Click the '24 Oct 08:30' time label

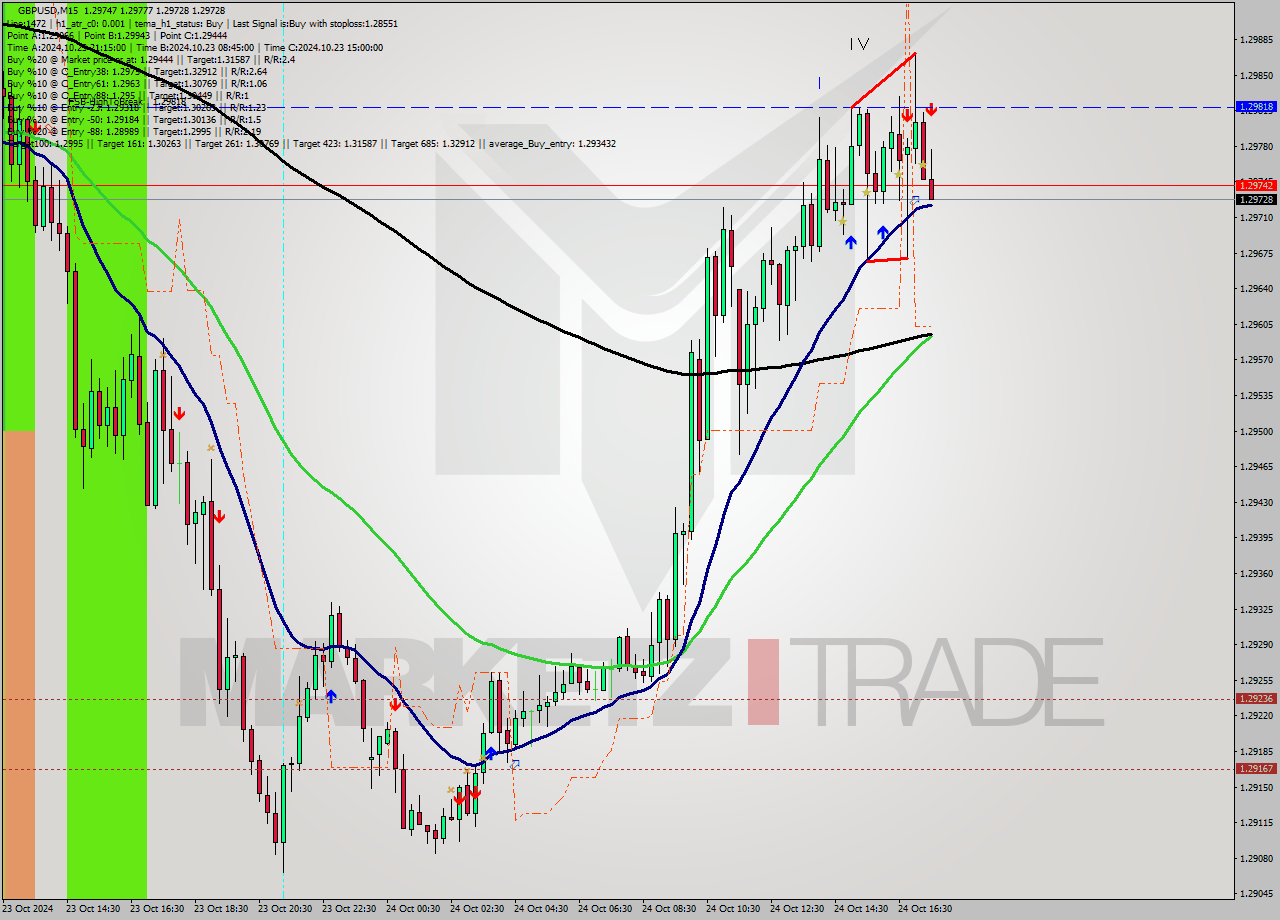[669, 909]
